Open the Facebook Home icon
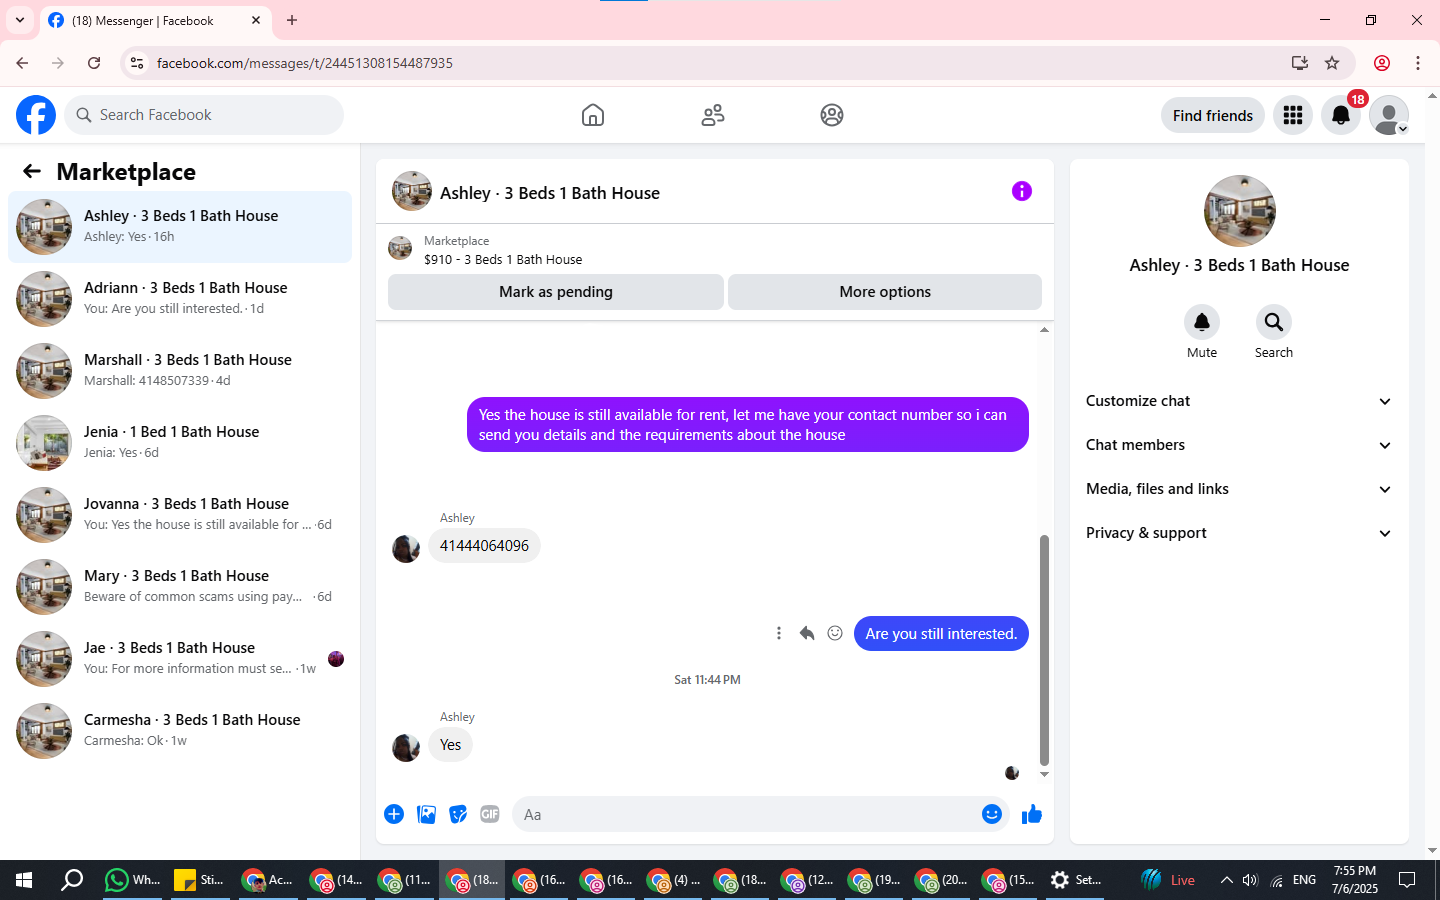 pyautogui.click(x=593, y=115)
